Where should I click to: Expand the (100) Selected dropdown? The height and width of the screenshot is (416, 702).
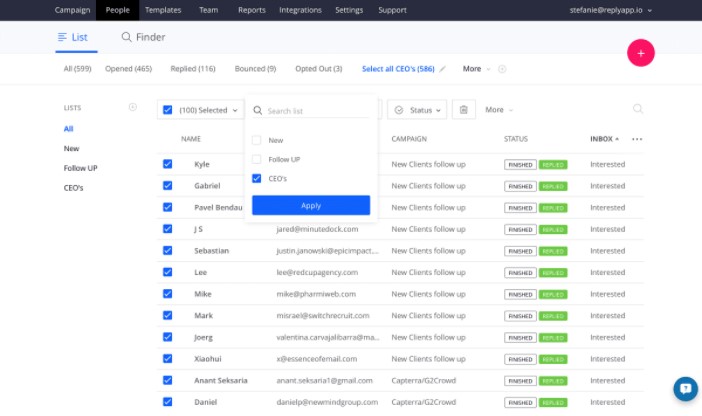pos(201,110)
